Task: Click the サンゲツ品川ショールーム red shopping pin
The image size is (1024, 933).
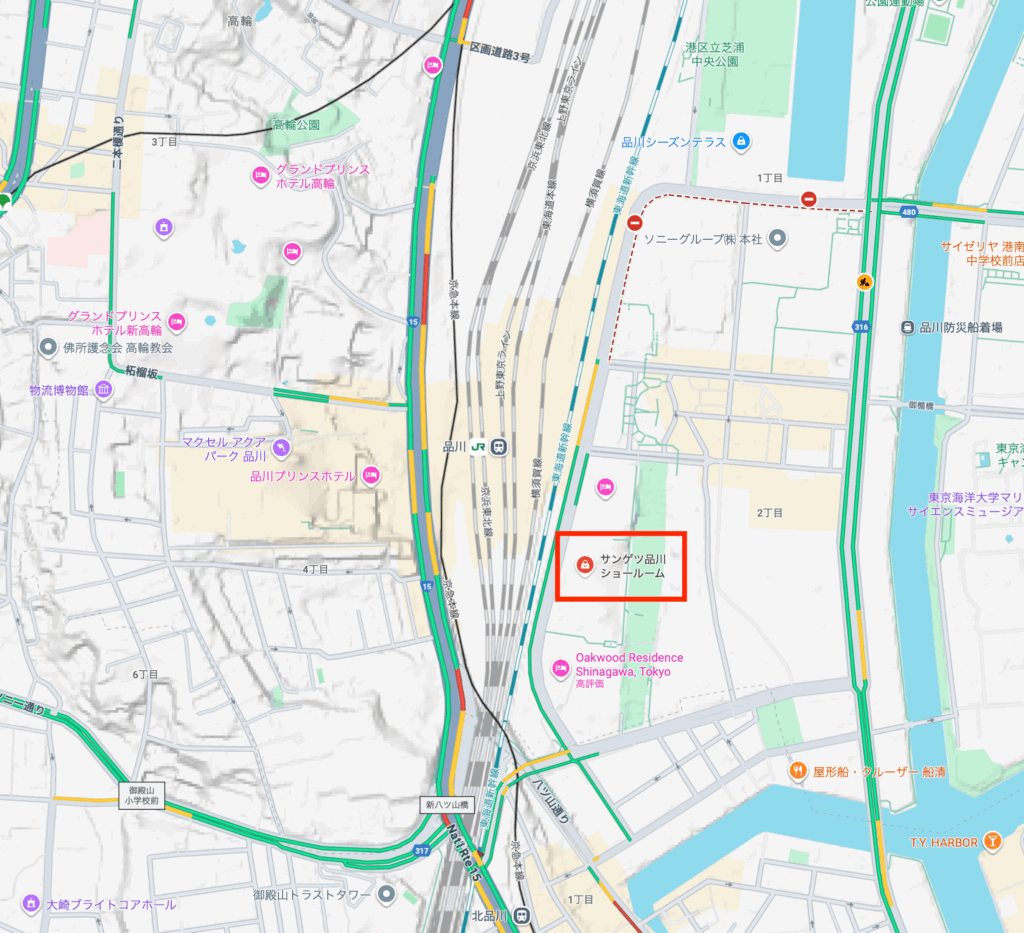Action: click(x=584, y=564)
